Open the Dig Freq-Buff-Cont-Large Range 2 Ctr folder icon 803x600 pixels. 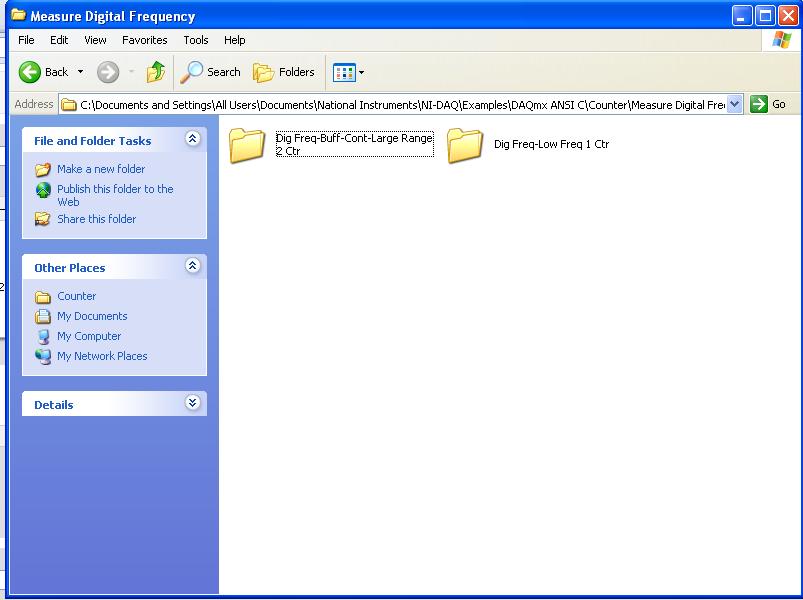pyautogui.click(x=246, y=145)
